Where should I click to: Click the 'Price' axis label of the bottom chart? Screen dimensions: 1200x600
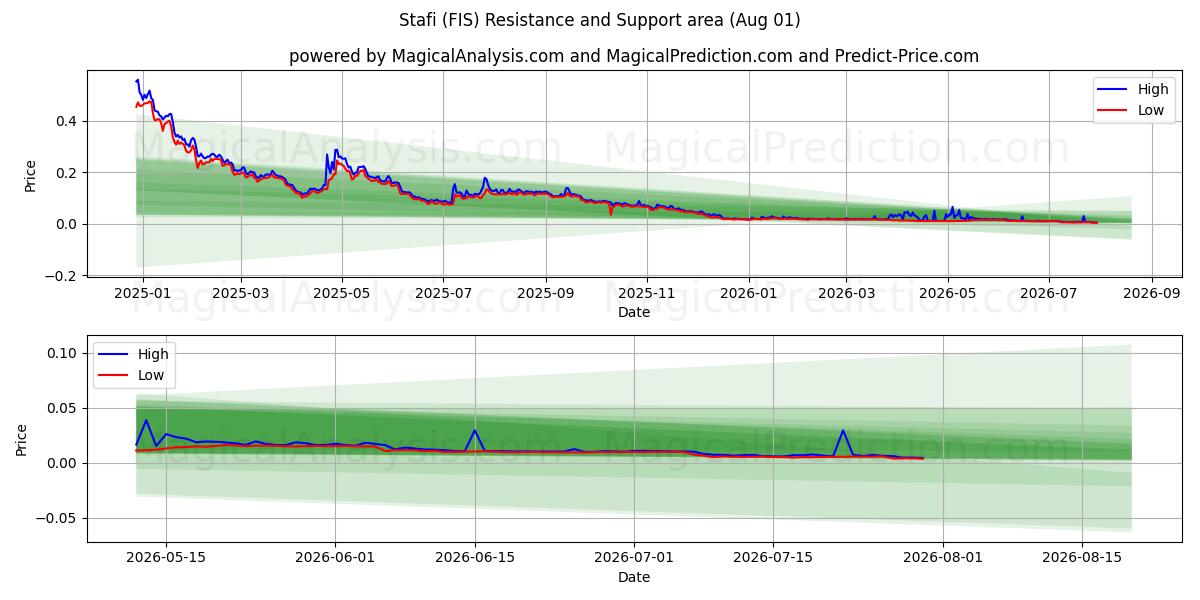click(x=22, y=439)
